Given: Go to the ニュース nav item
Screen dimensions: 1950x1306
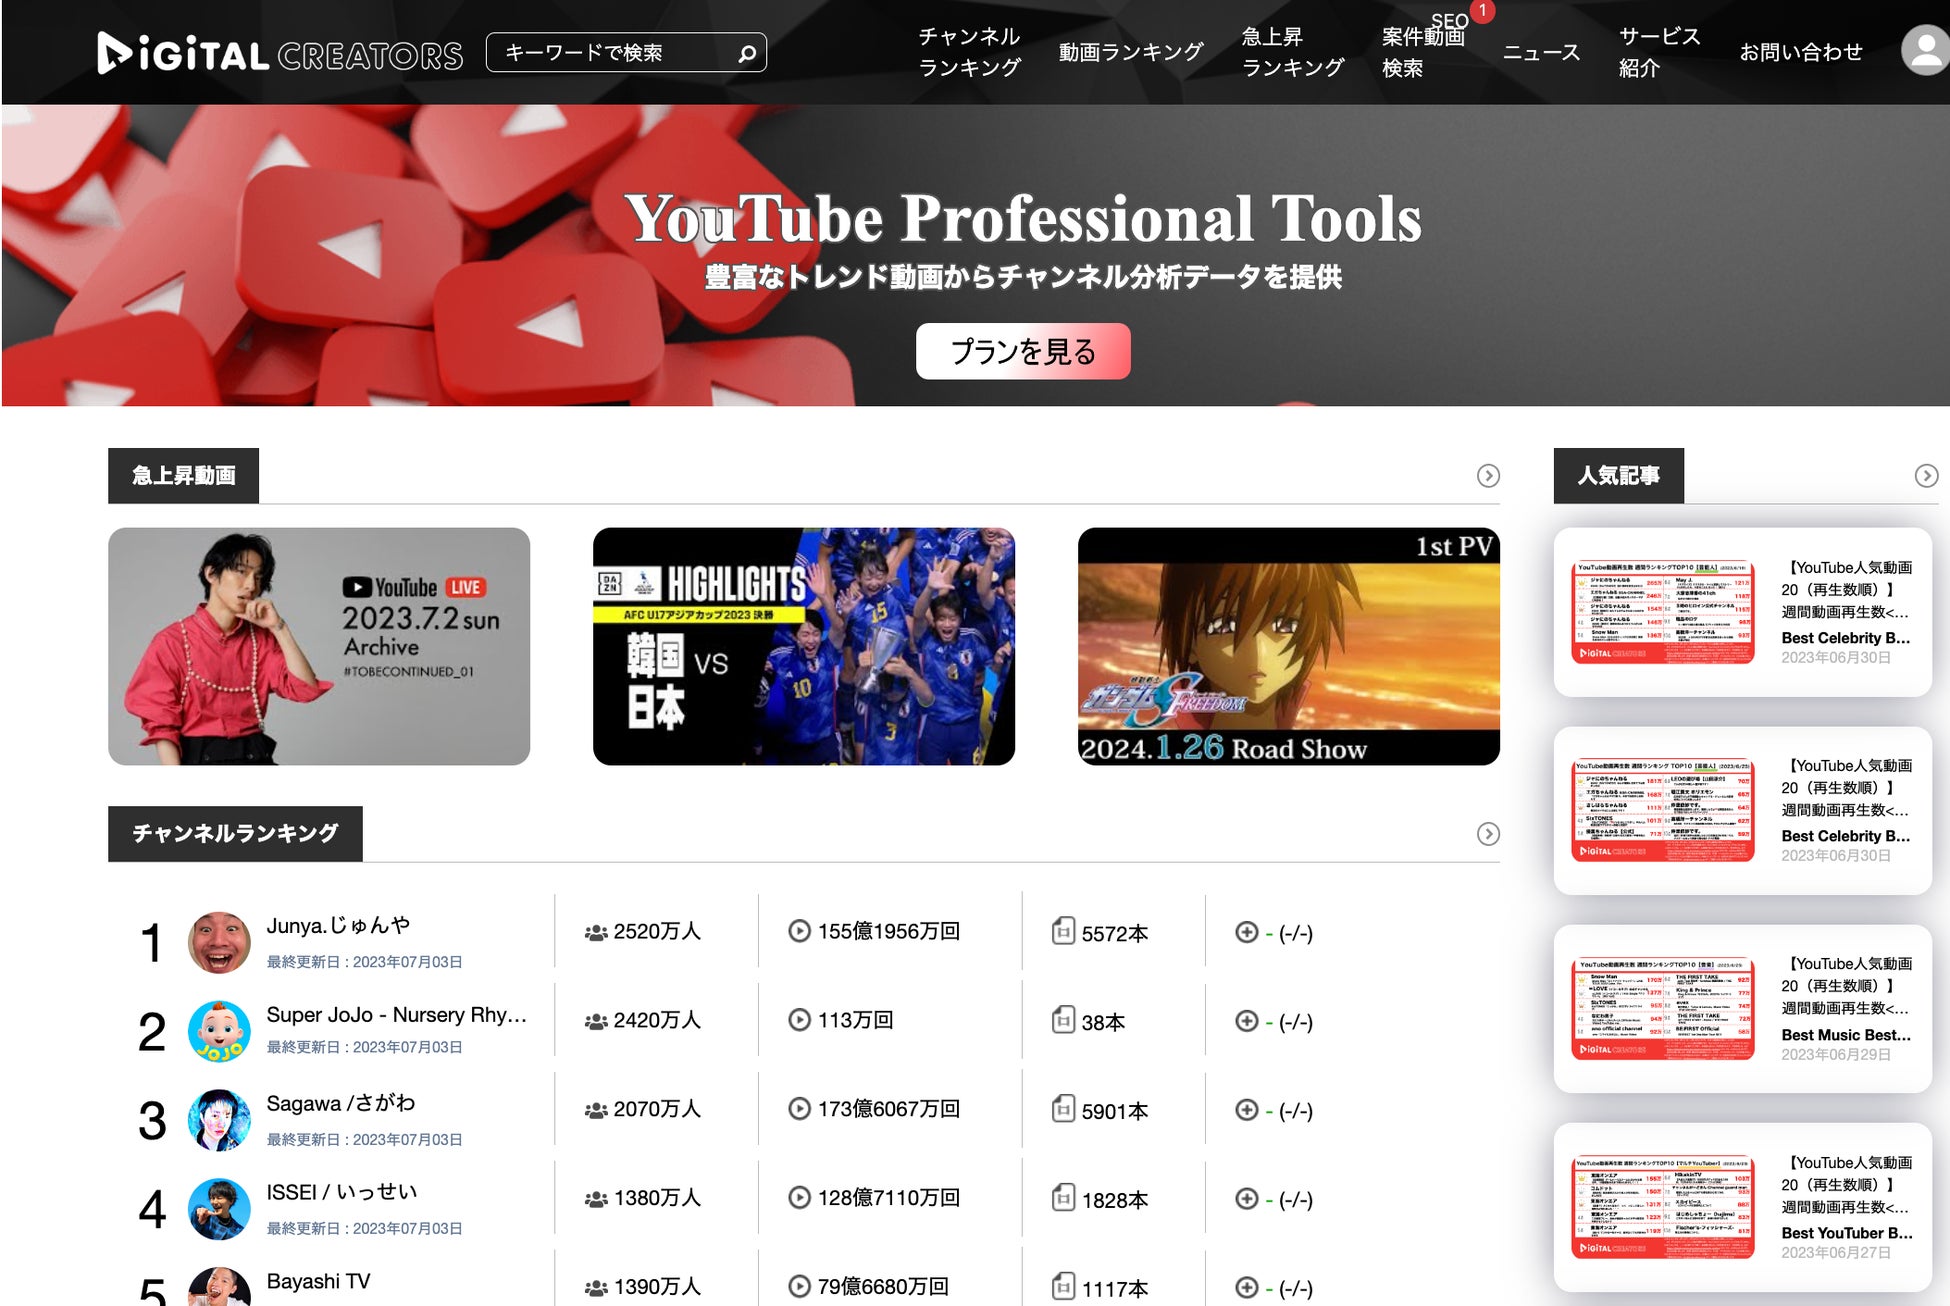Looking at the screenshot, I should point(1541,52).
